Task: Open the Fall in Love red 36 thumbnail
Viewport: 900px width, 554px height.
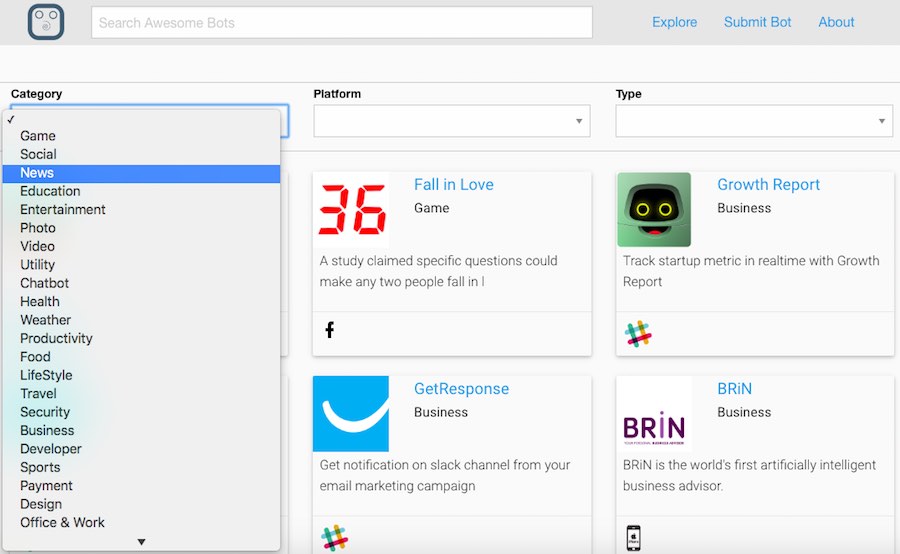Action: tap(351, 210)
